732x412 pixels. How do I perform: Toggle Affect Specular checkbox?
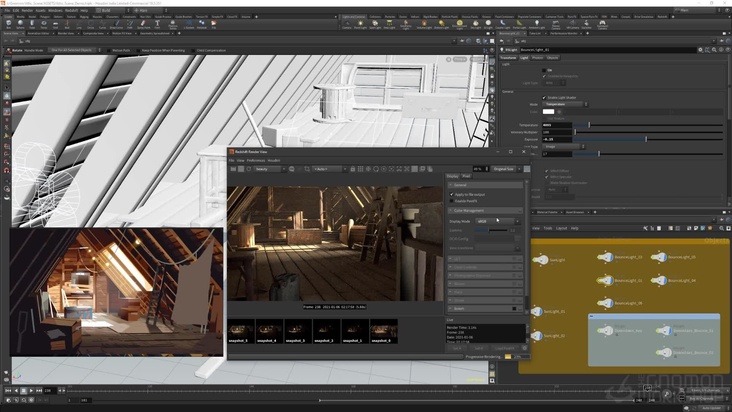[x=547, y=177]
